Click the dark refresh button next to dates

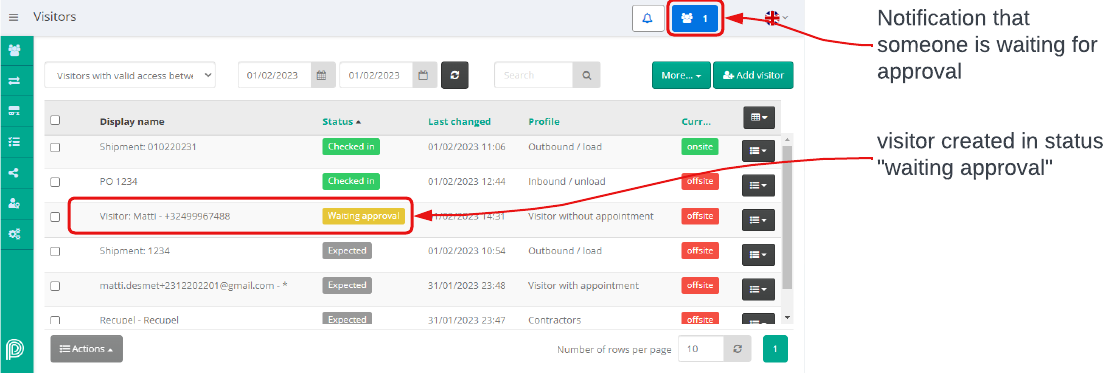(455, 75)
